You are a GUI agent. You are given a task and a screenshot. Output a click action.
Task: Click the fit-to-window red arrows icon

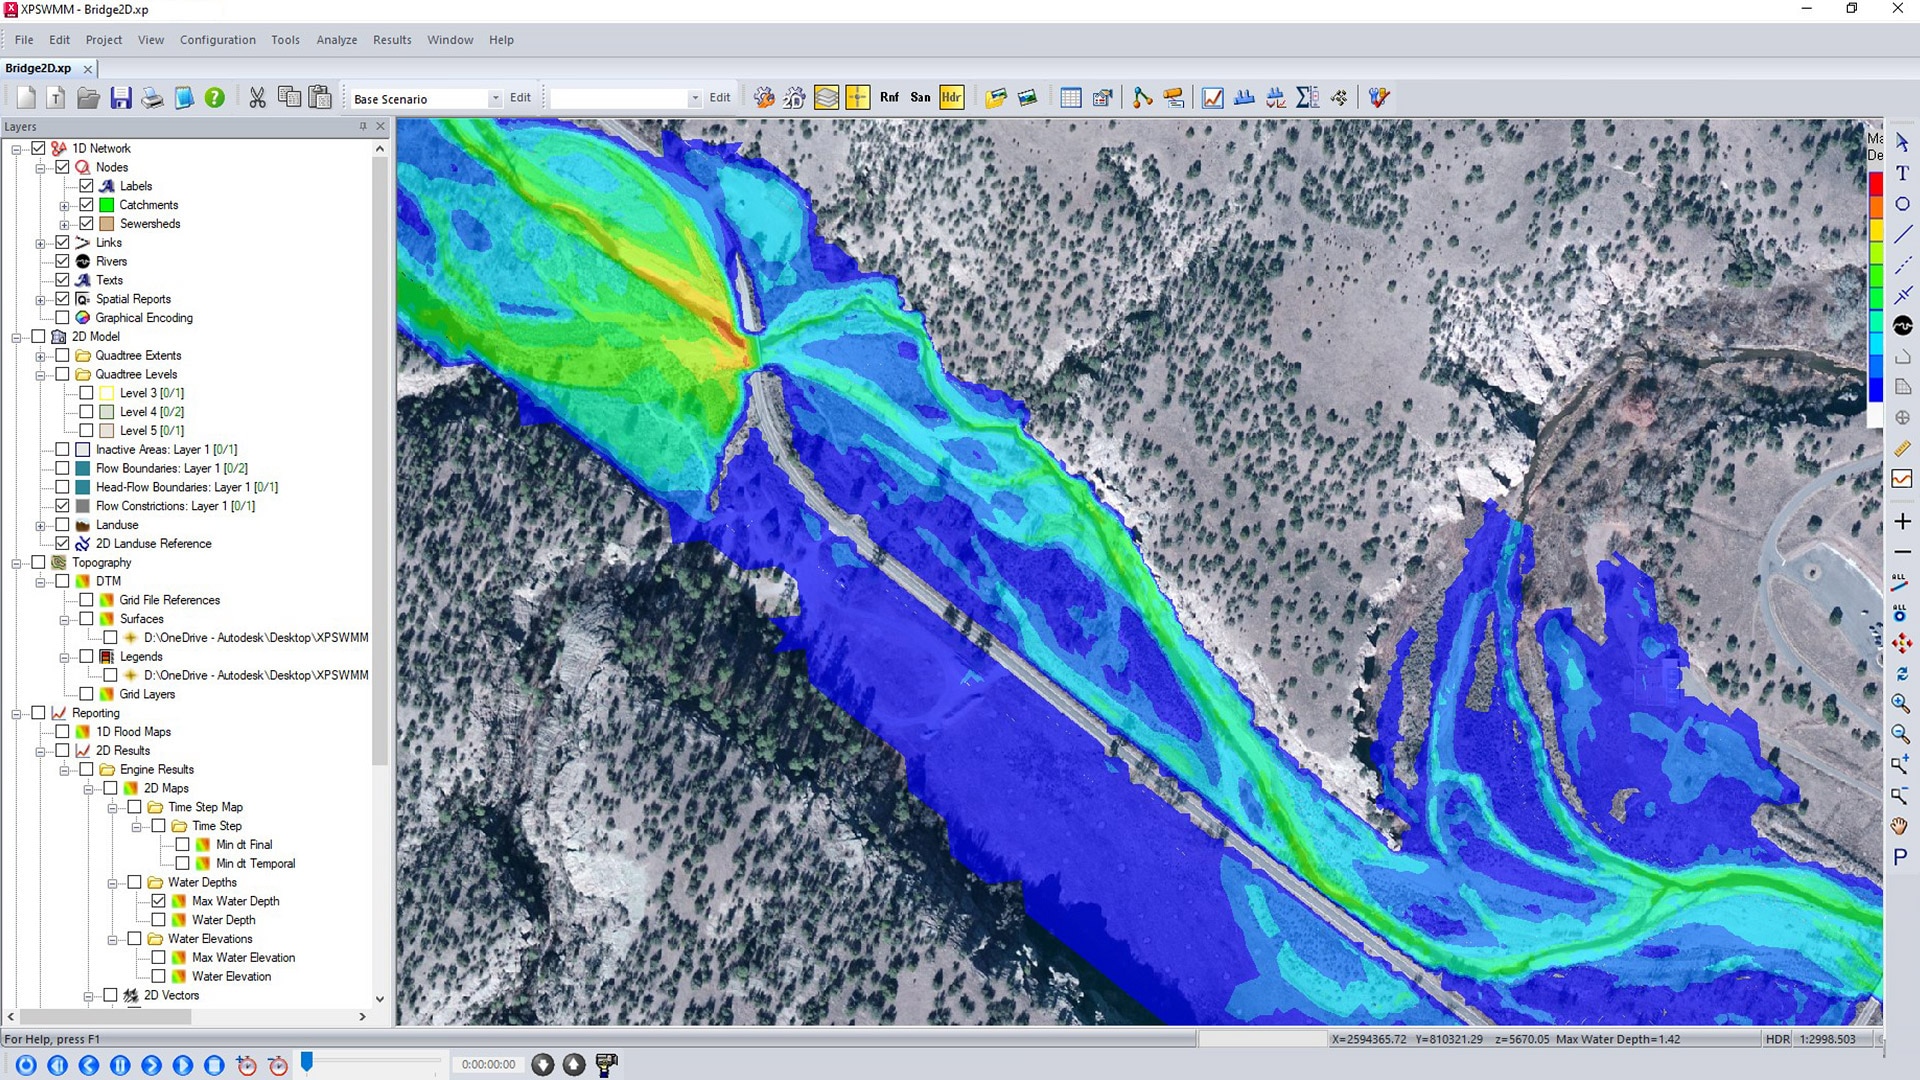[1901, 643]
